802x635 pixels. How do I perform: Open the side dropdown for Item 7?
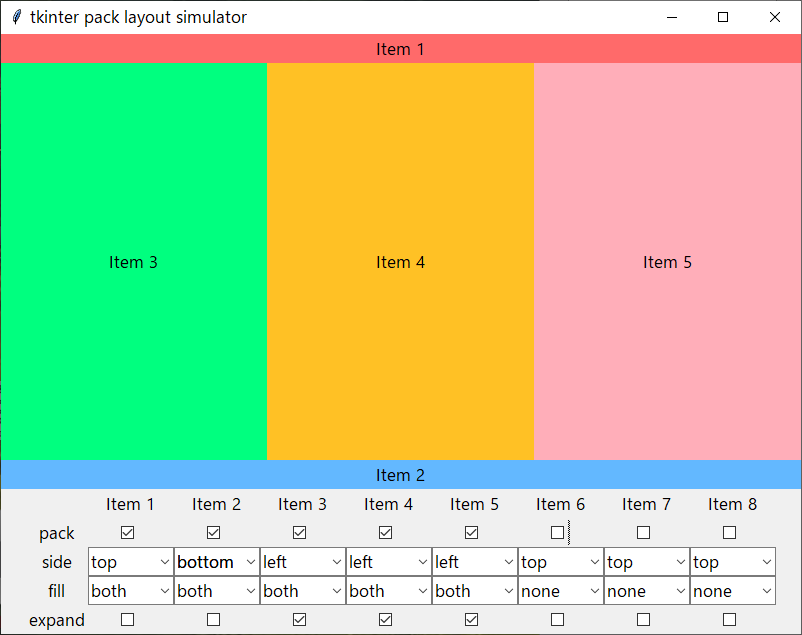point(647,562)
